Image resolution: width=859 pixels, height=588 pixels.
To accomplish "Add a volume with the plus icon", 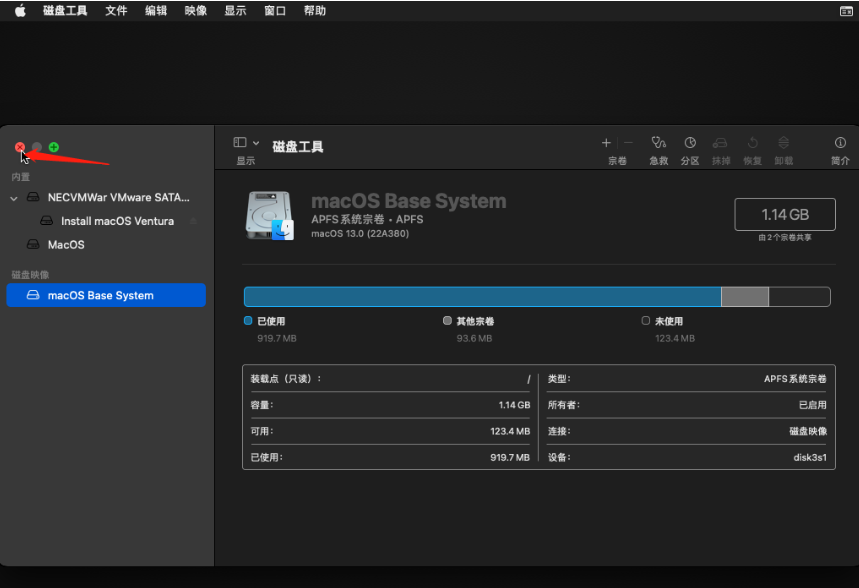I will [606, 143].
